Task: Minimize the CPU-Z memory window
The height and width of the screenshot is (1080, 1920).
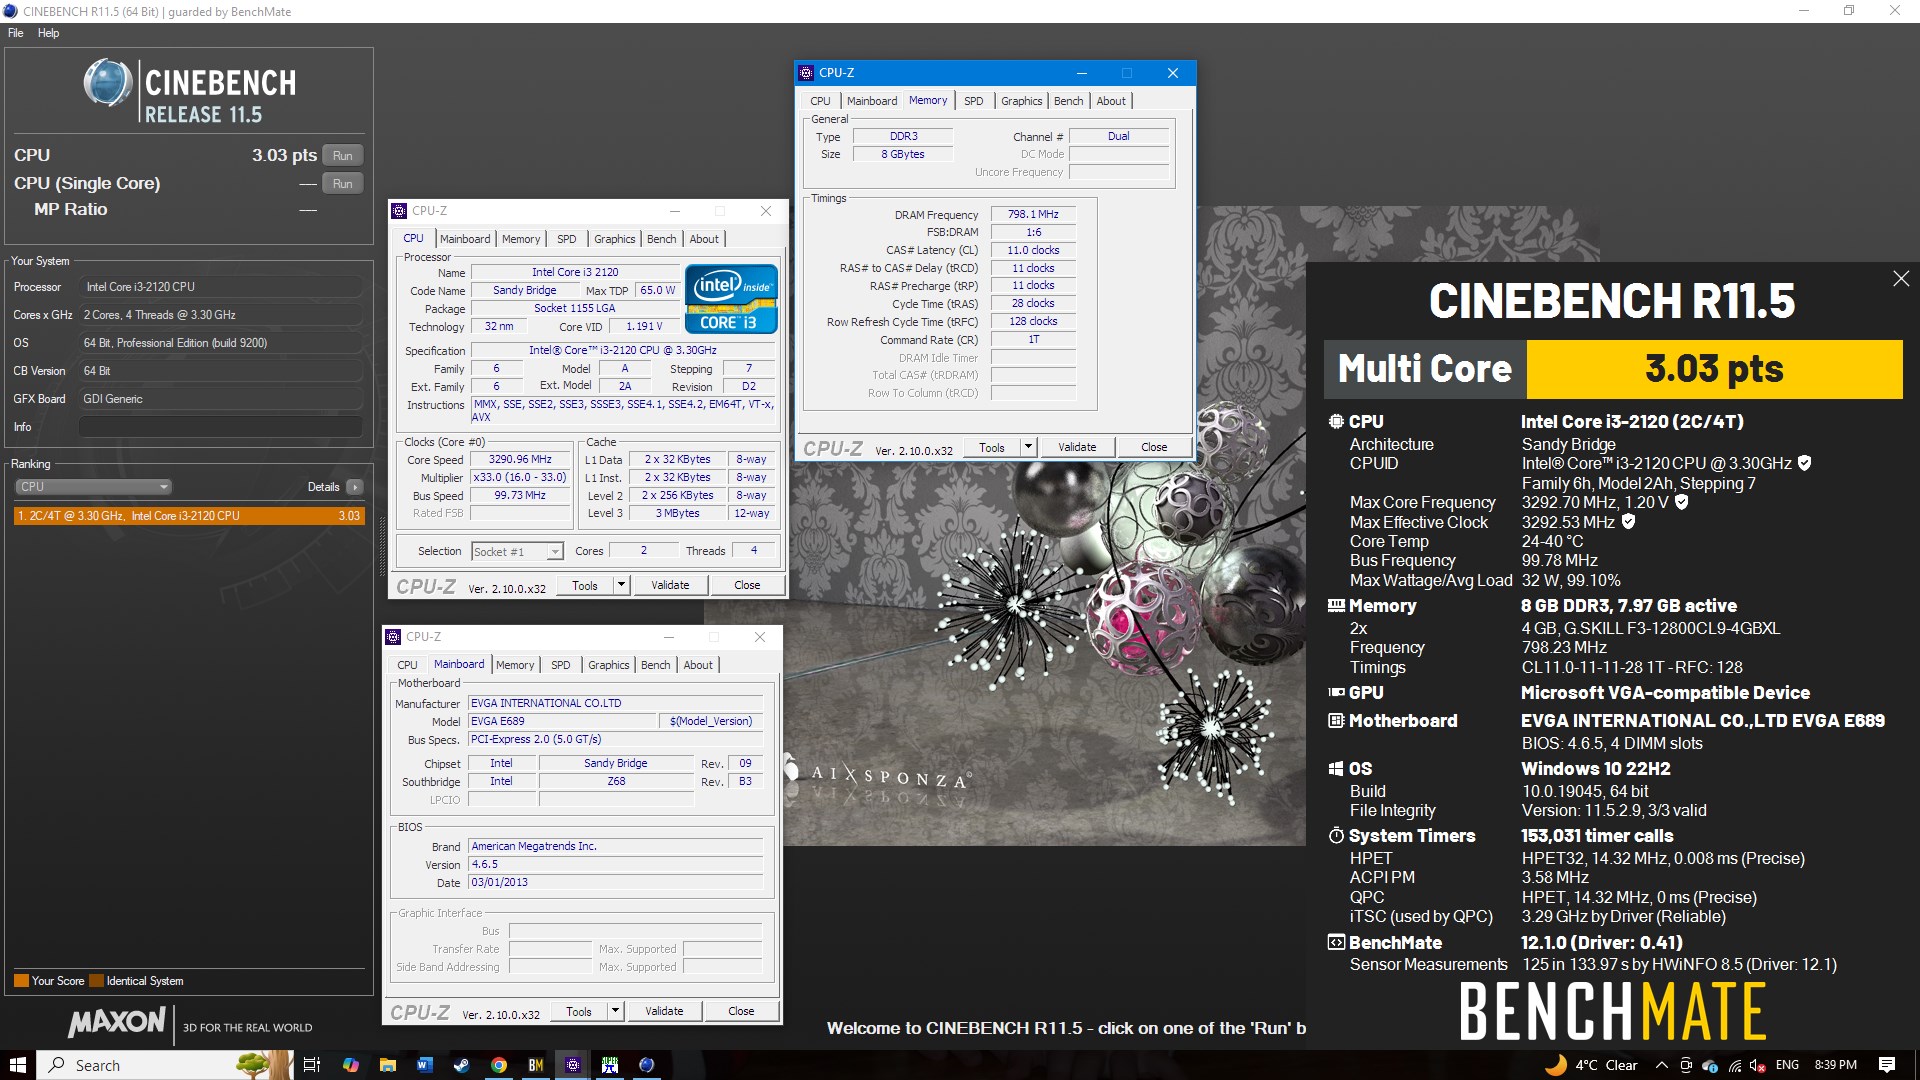Action: [1081, 73]
